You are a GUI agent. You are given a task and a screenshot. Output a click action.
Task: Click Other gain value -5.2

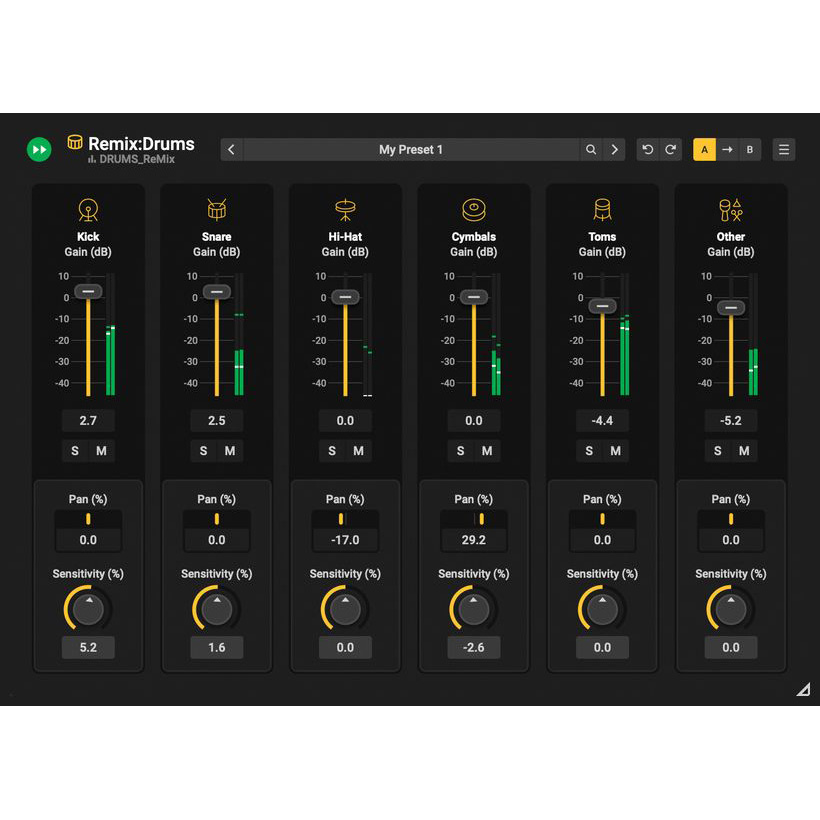pyautogui.click(x=731, y=420)
